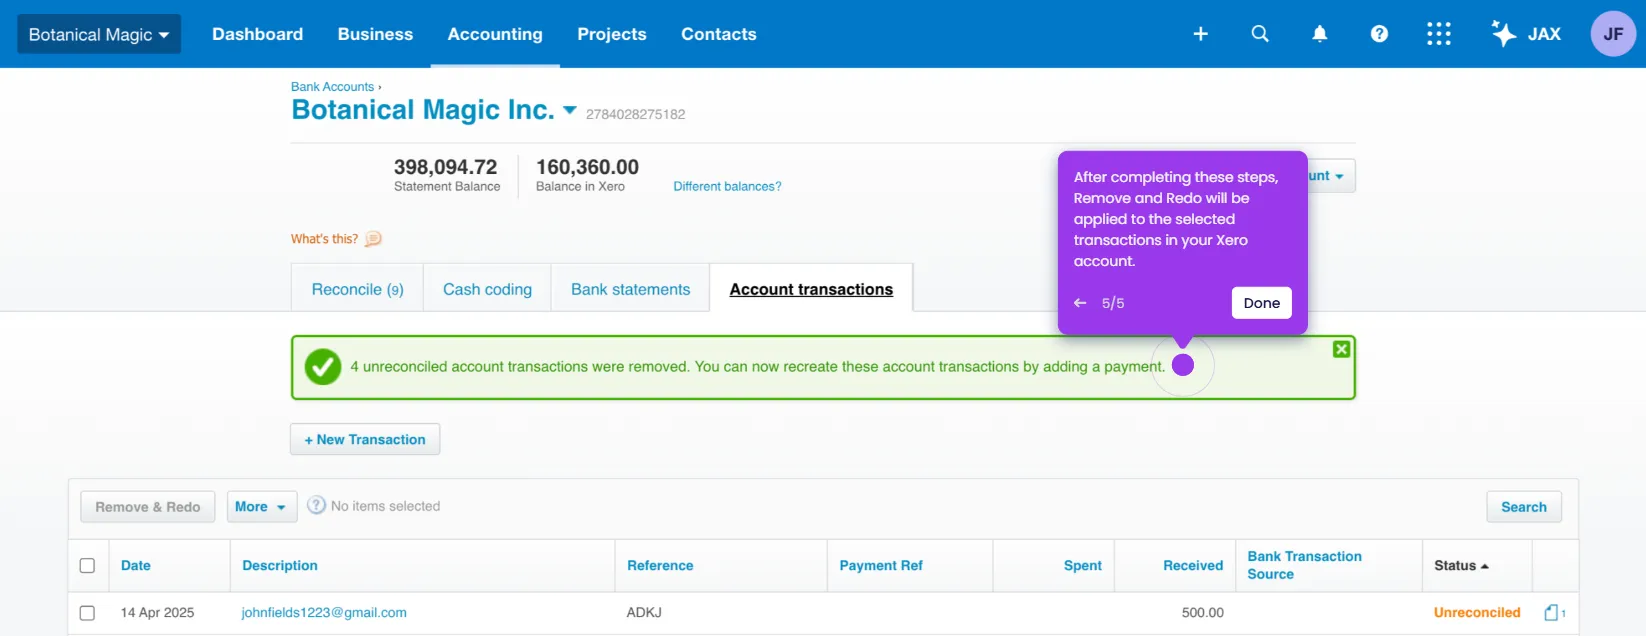The image size is (1646, 636).
Task: Click + New Transaction button
Action: (365, 439)
